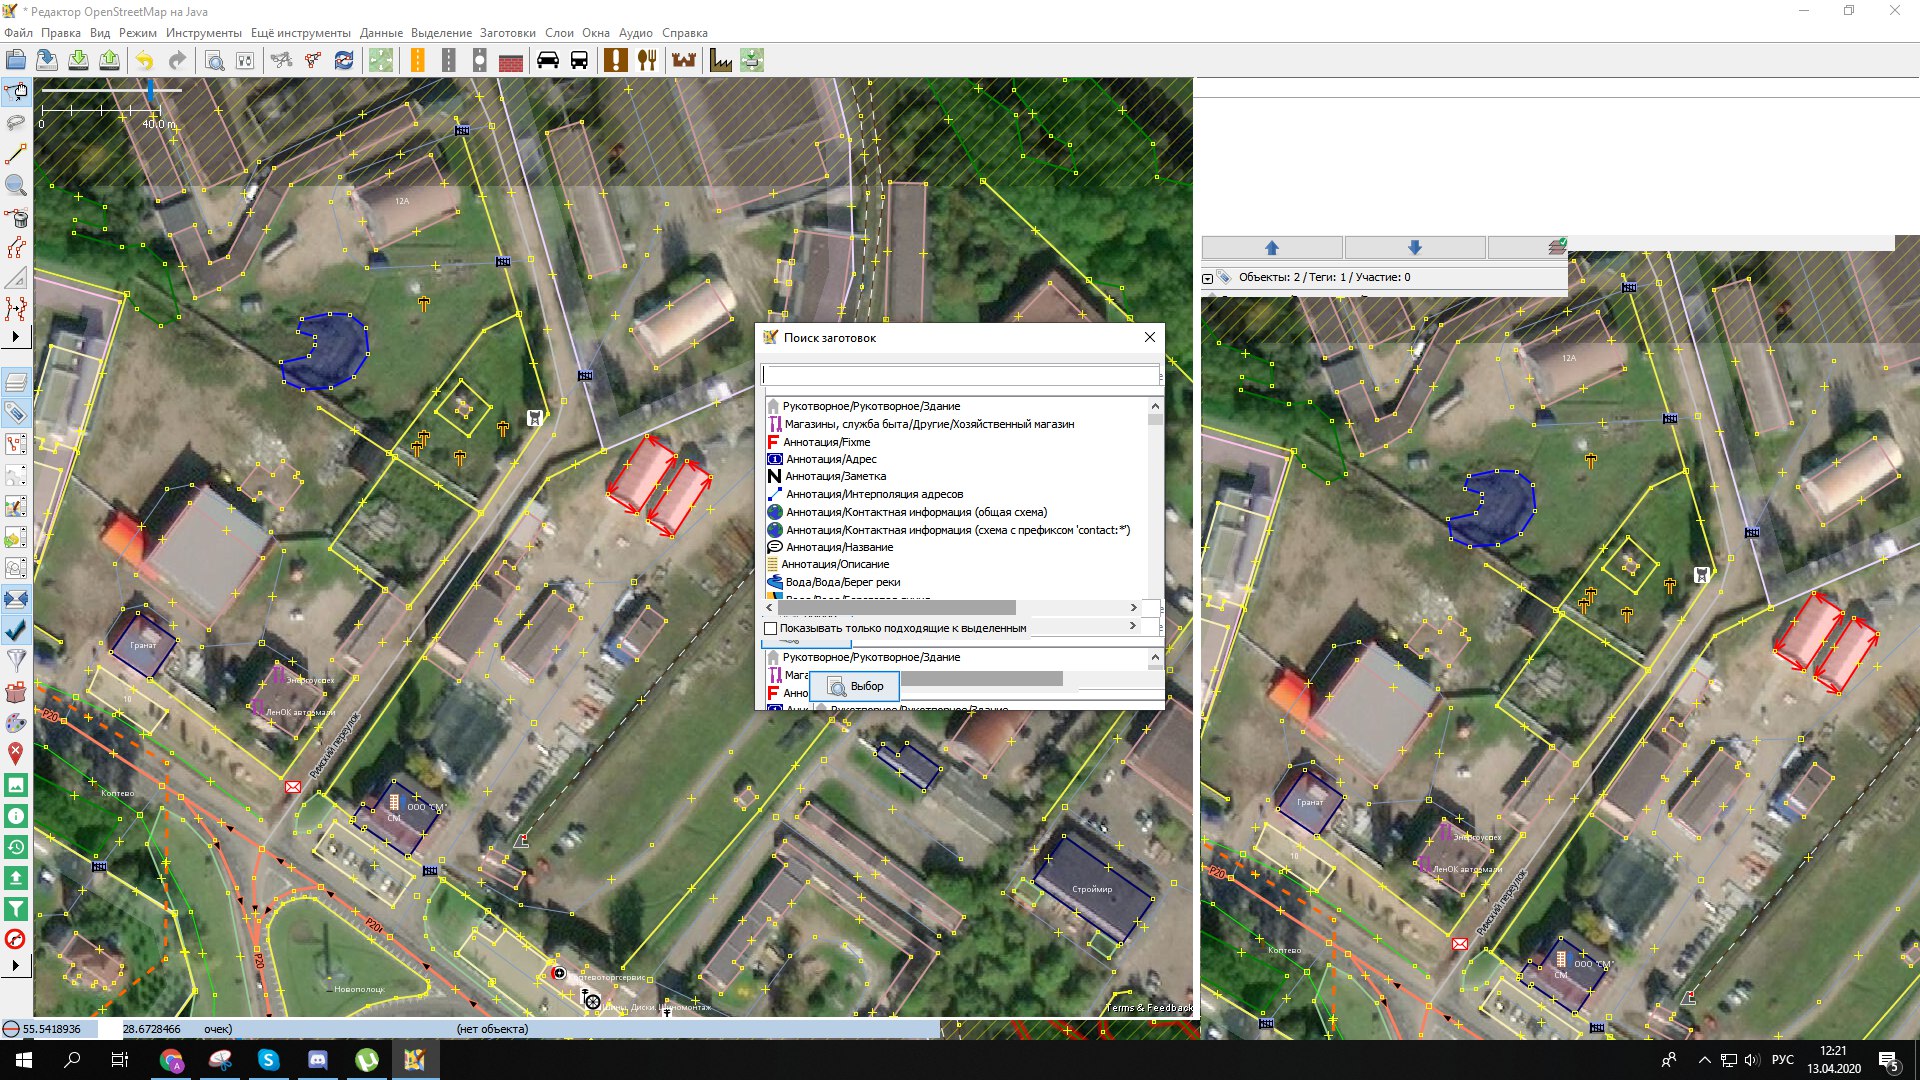Viewport: 1920px width, 1080px height.
Task: Click the Open file folder icon
Action: 16,60
